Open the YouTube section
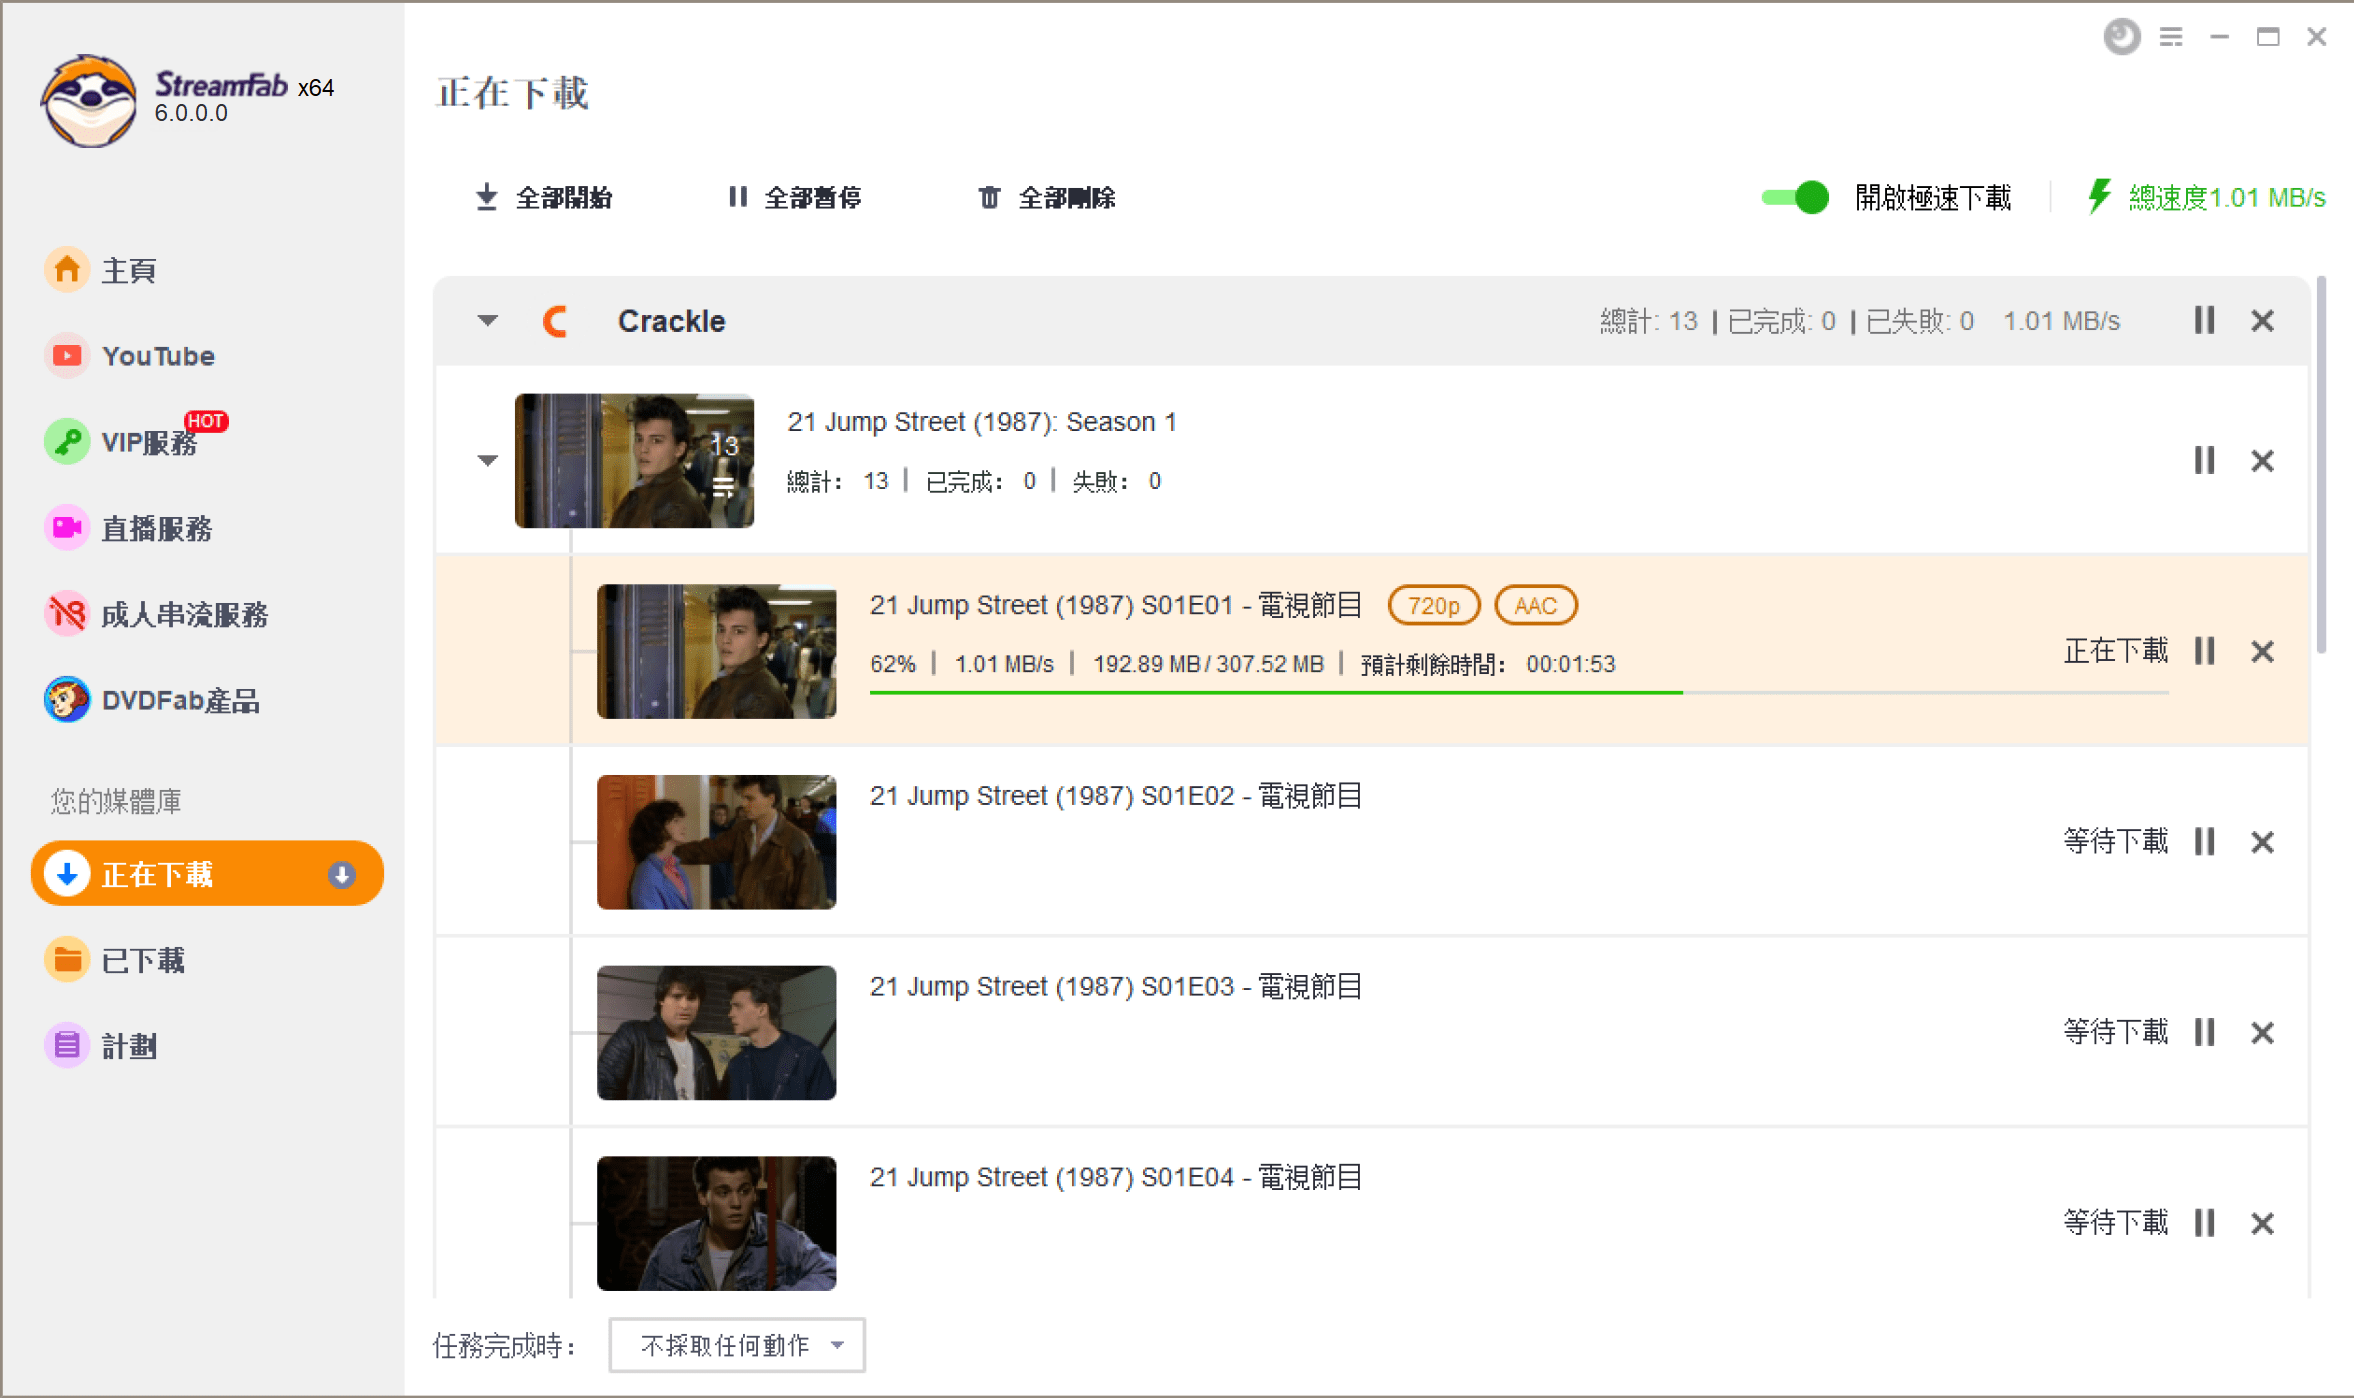This screenshot has height=1398, width=2354. pos(130,356)
